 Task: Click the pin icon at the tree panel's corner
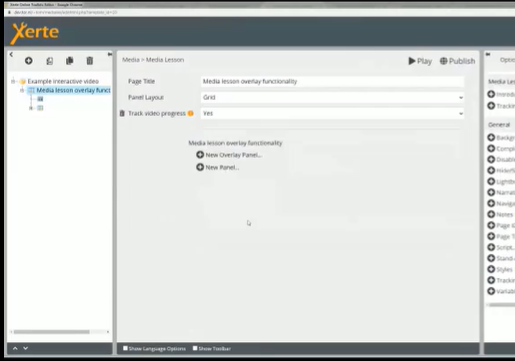(110, 54)
